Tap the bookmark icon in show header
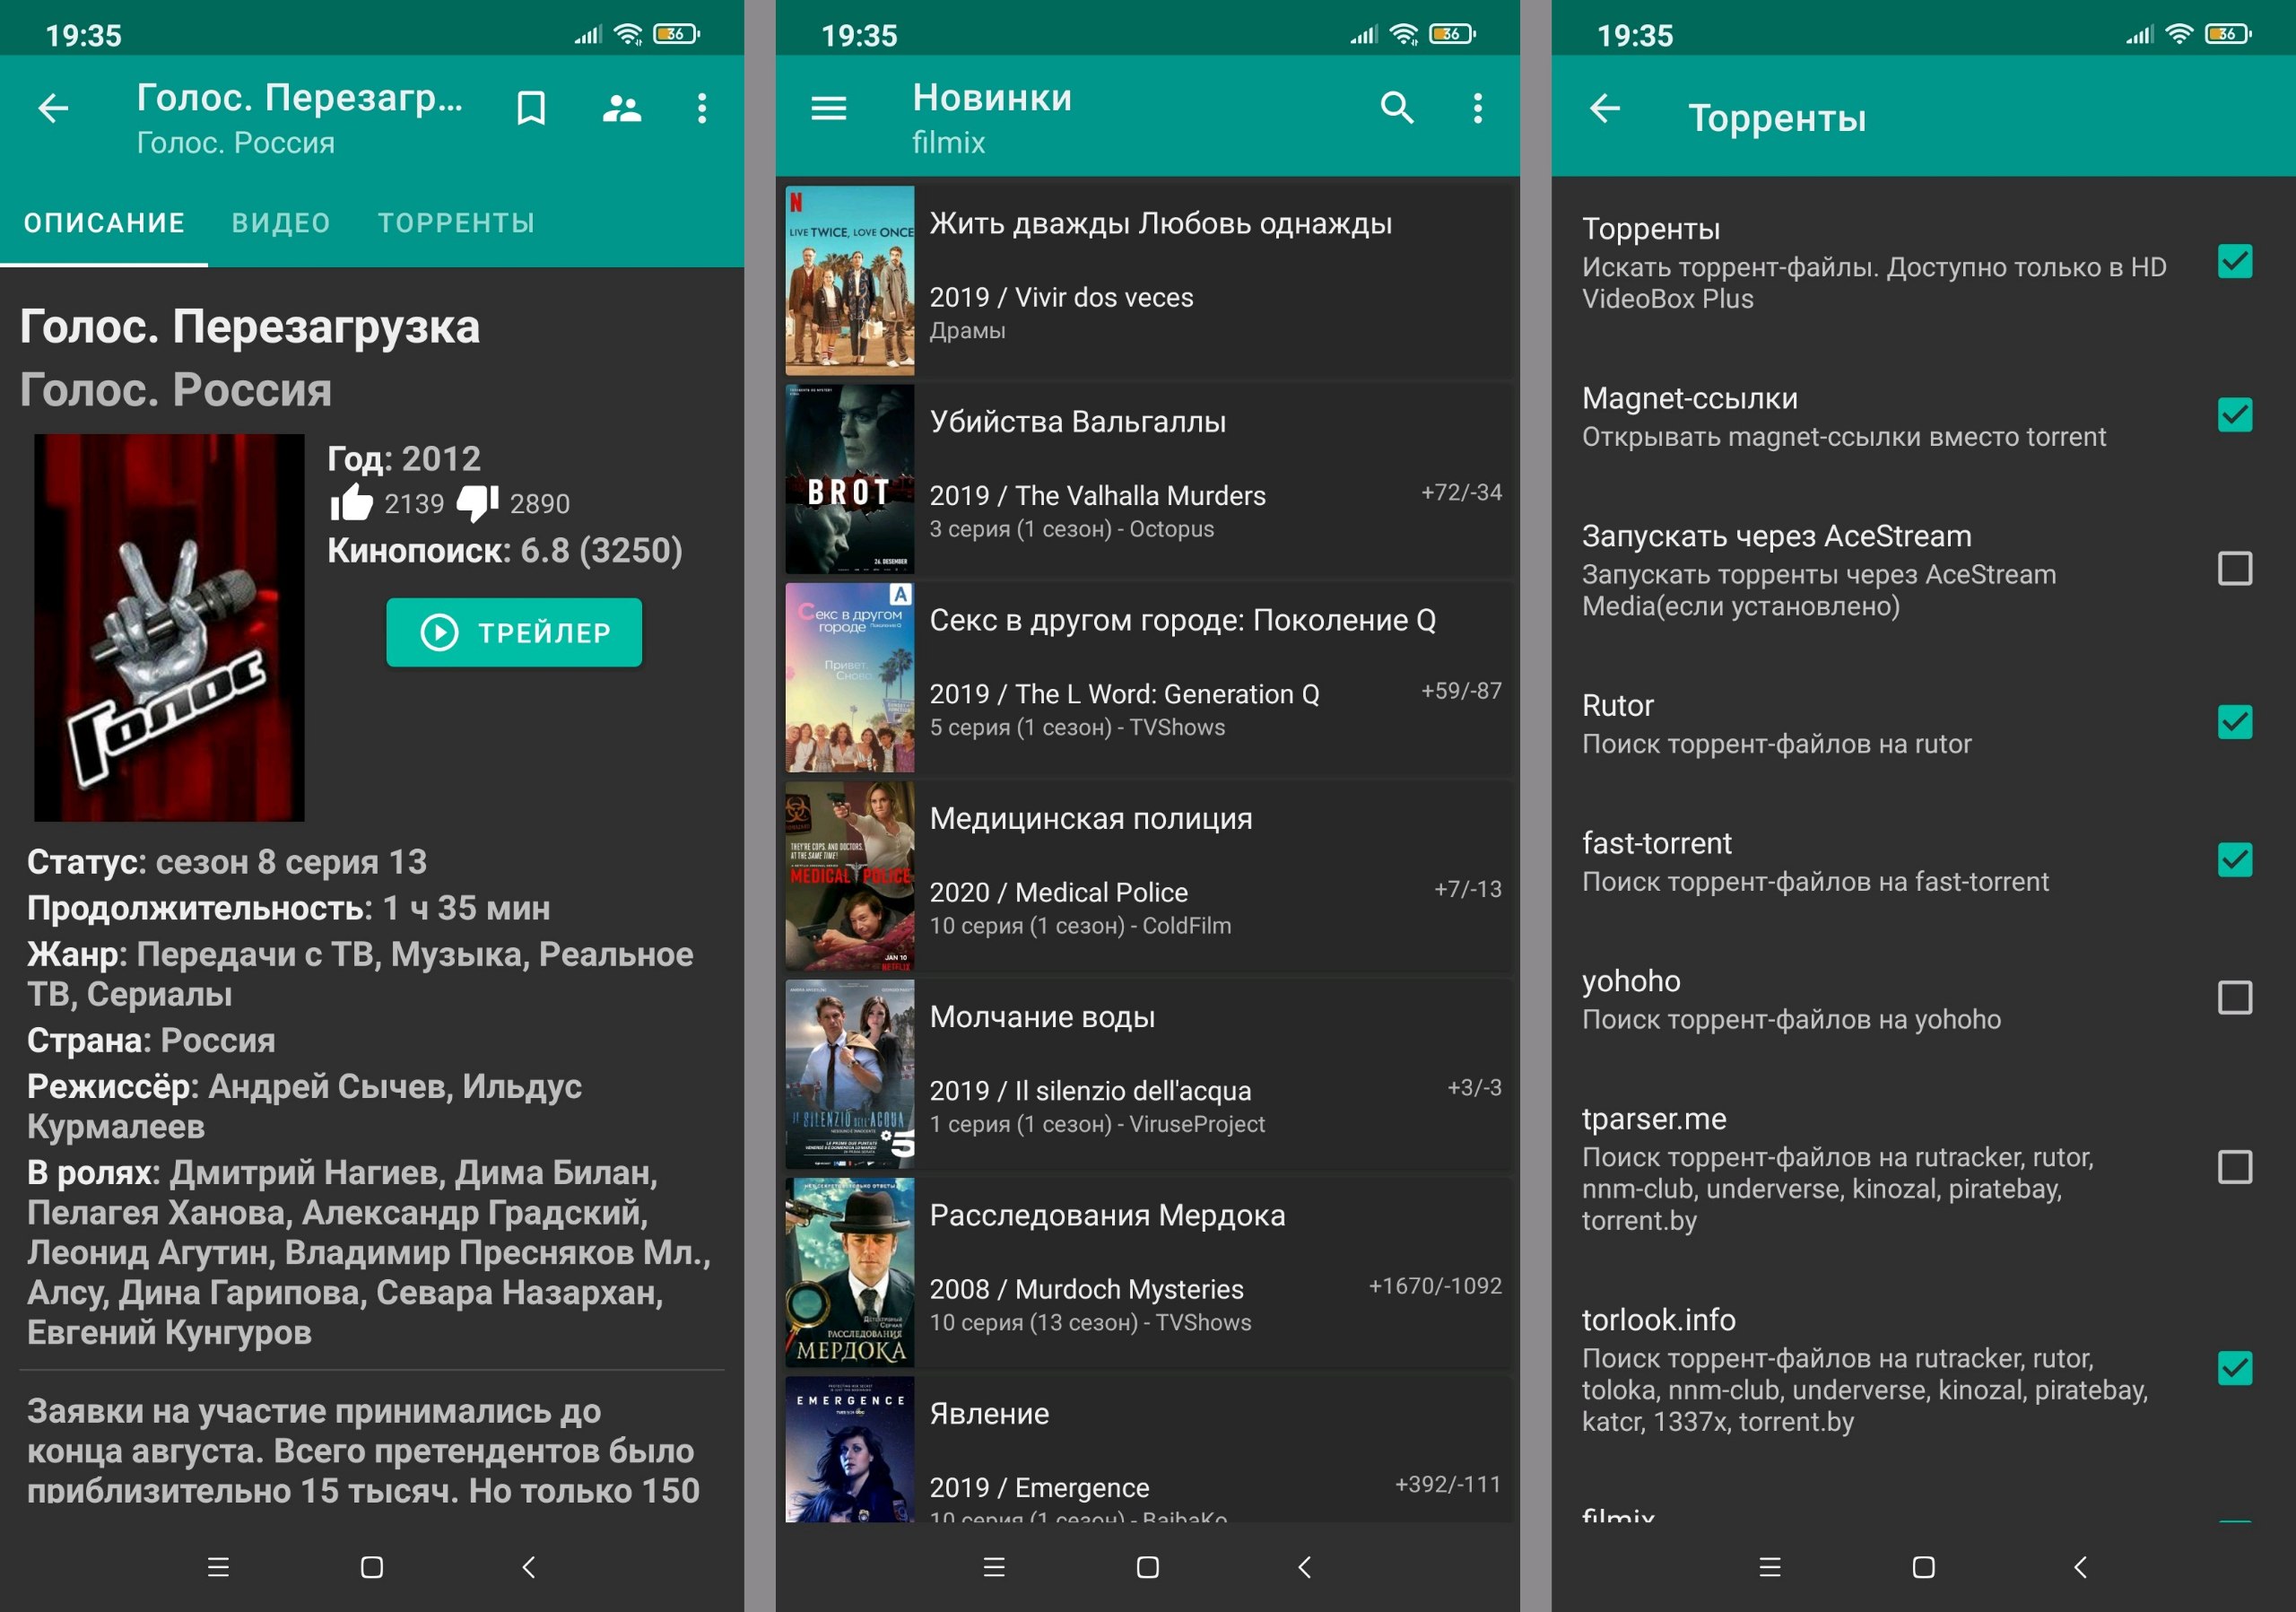Screen dimensions: 2296x1612 coord(531,108)
